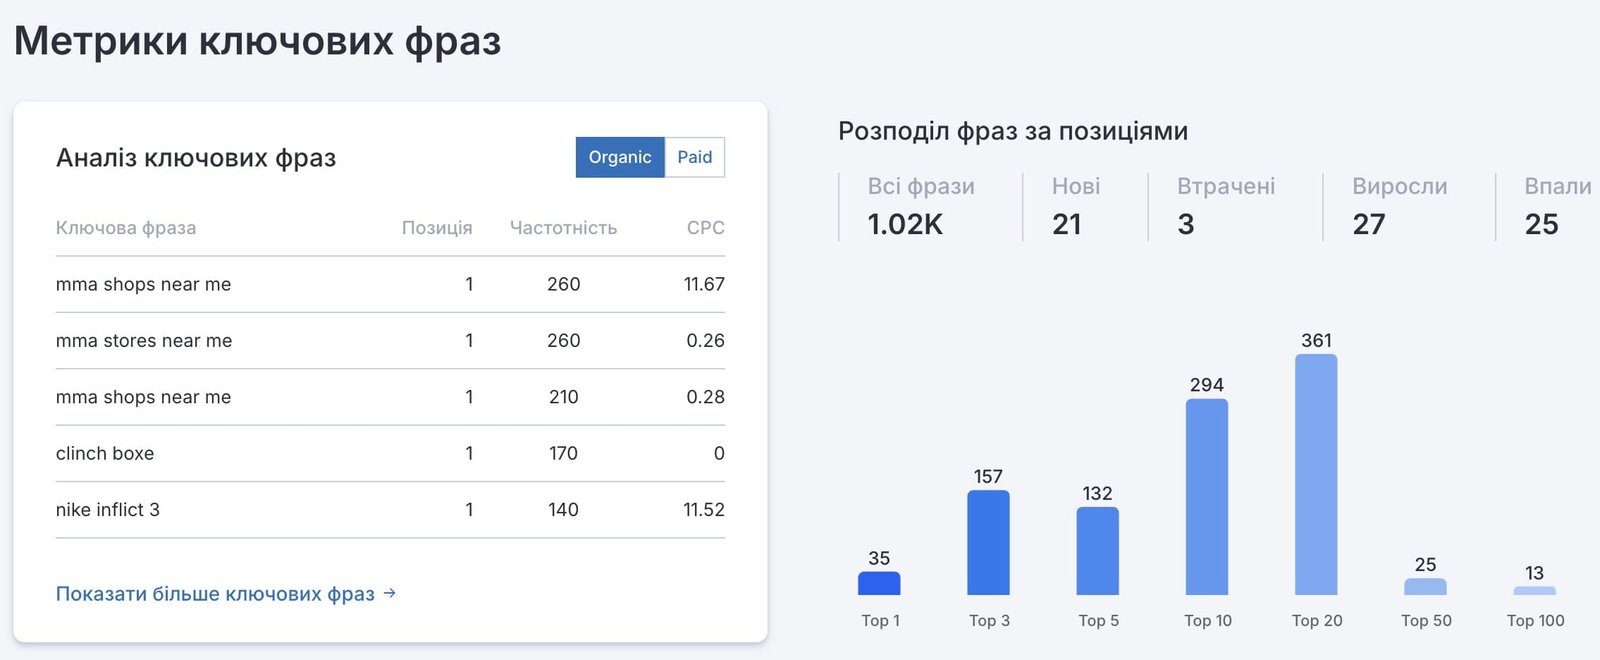Click the mma stores near me keyword
The height and width of the screenshot is (660, 1600).
(144, 341)
